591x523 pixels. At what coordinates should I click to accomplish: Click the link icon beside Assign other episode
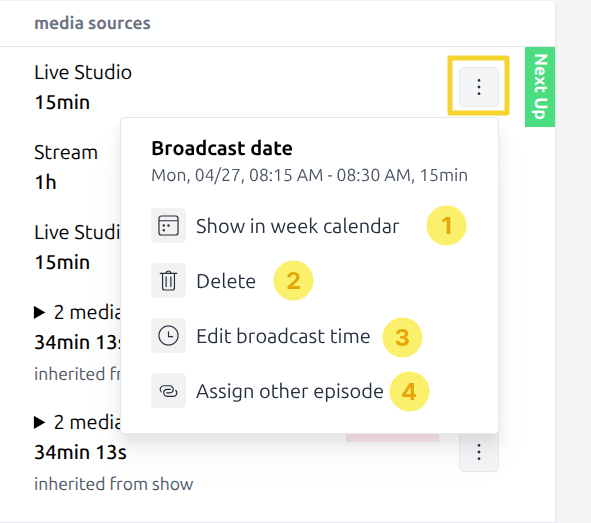point(168,391)
